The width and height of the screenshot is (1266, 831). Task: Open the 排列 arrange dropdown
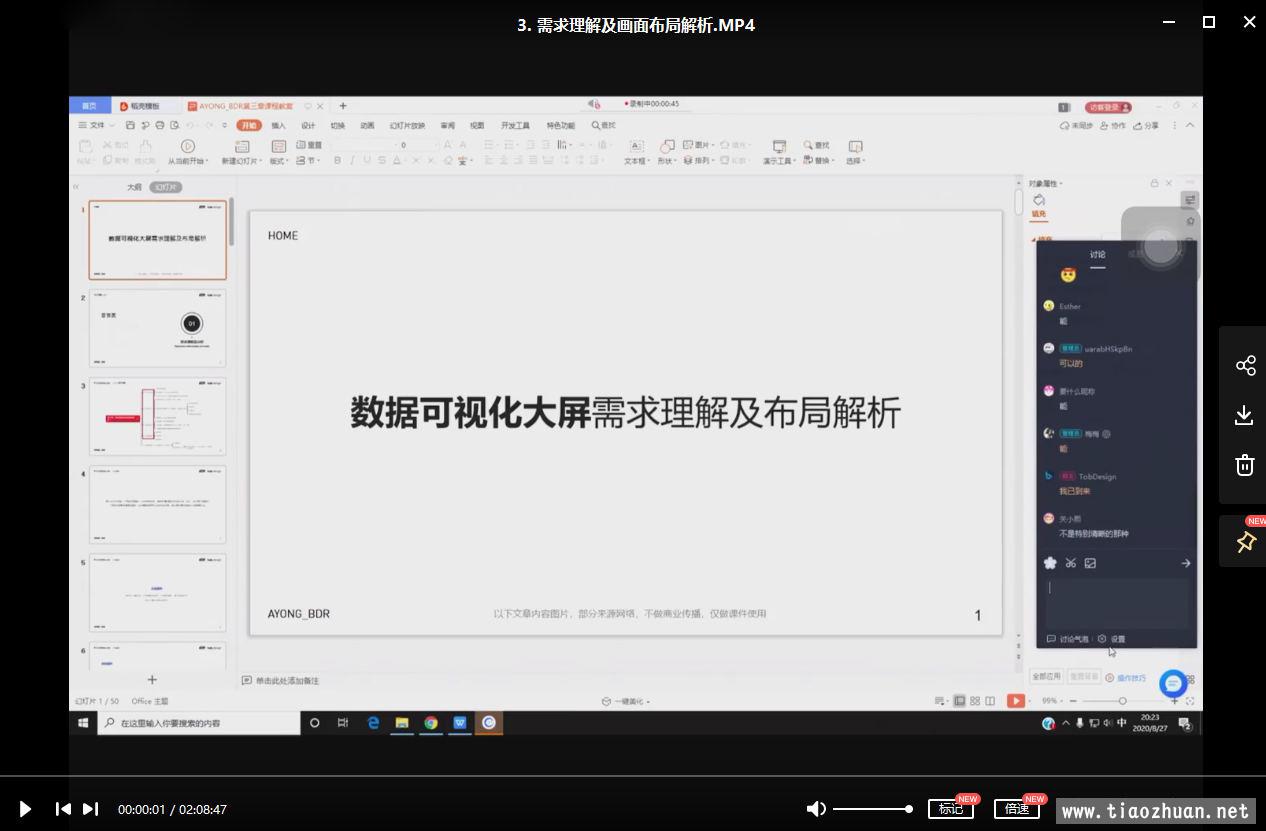(x=699, y=160)
